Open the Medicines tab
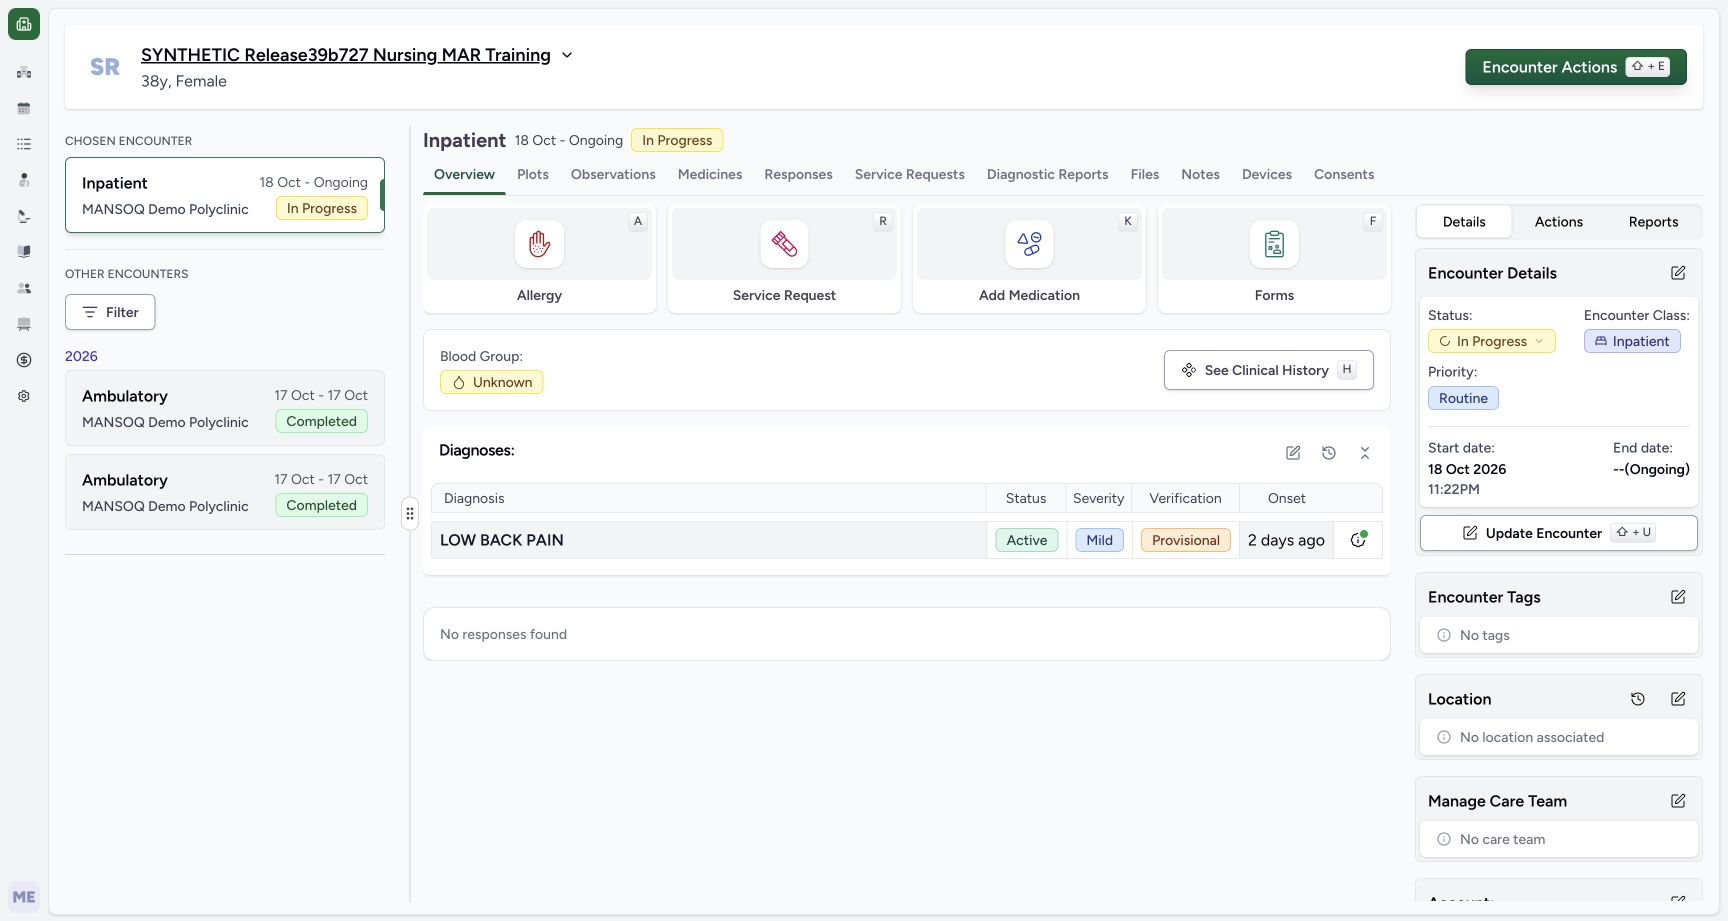The height and width of the screenshot is (921, 1728). (710, 174)
